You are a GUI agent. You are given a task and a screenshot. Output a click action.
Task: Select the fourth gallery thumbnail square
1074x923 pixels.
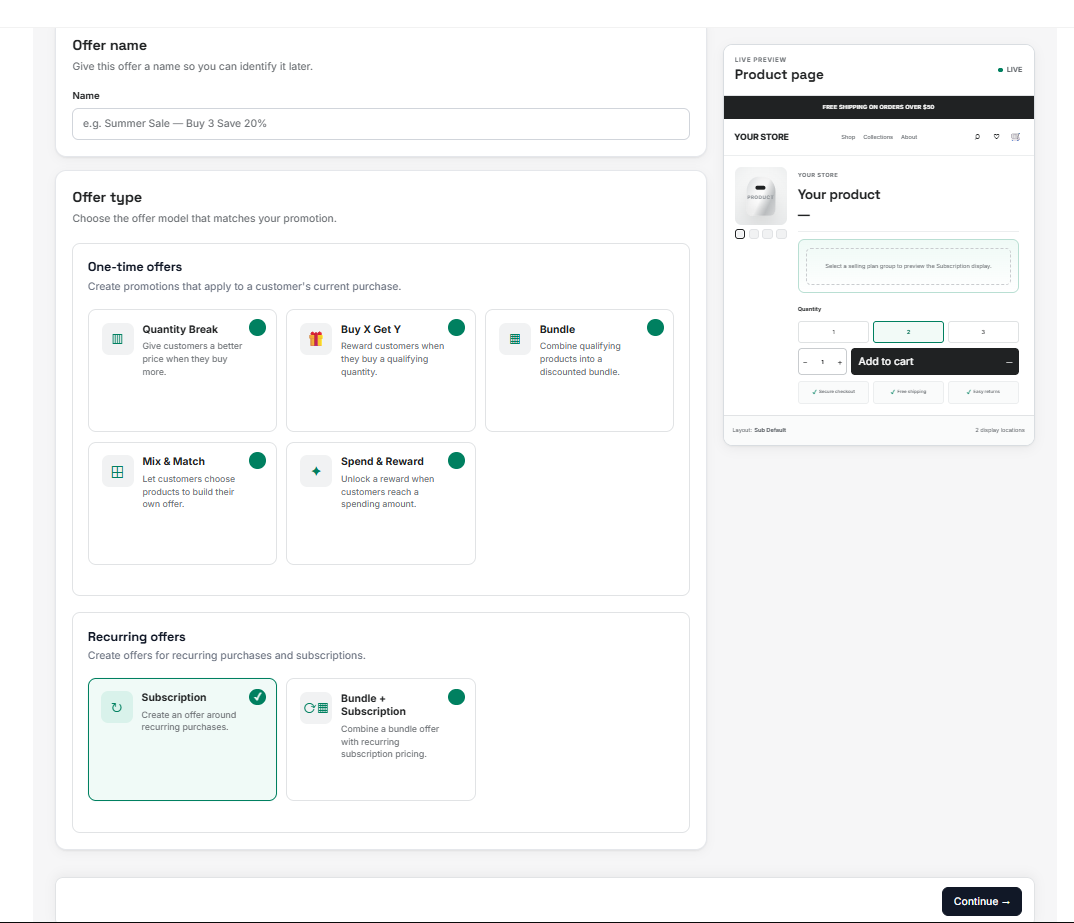pyautogui.click(x=781, y=234)
